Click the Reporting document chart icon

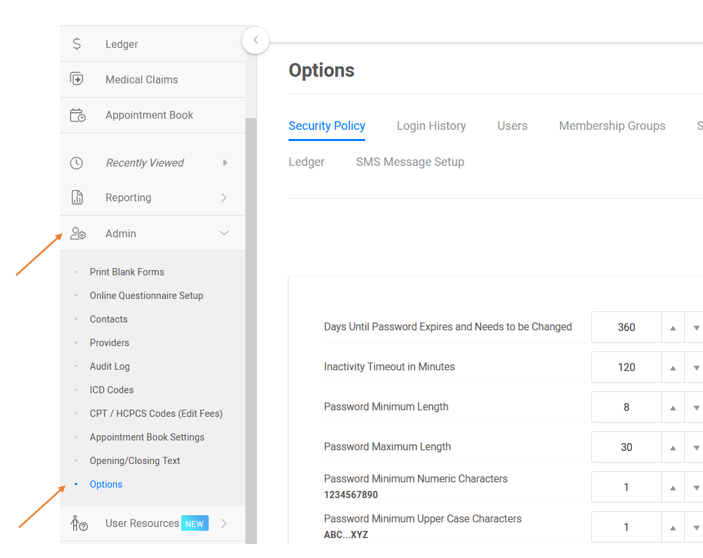point(77,197)
